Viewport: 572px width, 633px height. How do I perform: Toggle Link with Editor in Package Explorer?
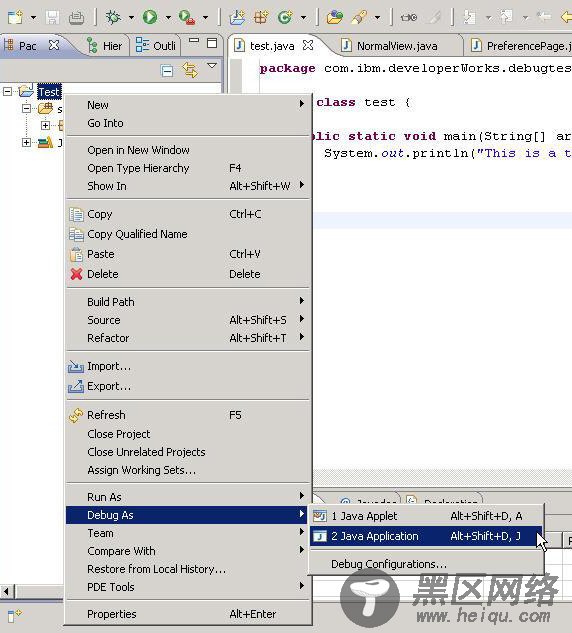click(190, 70)
